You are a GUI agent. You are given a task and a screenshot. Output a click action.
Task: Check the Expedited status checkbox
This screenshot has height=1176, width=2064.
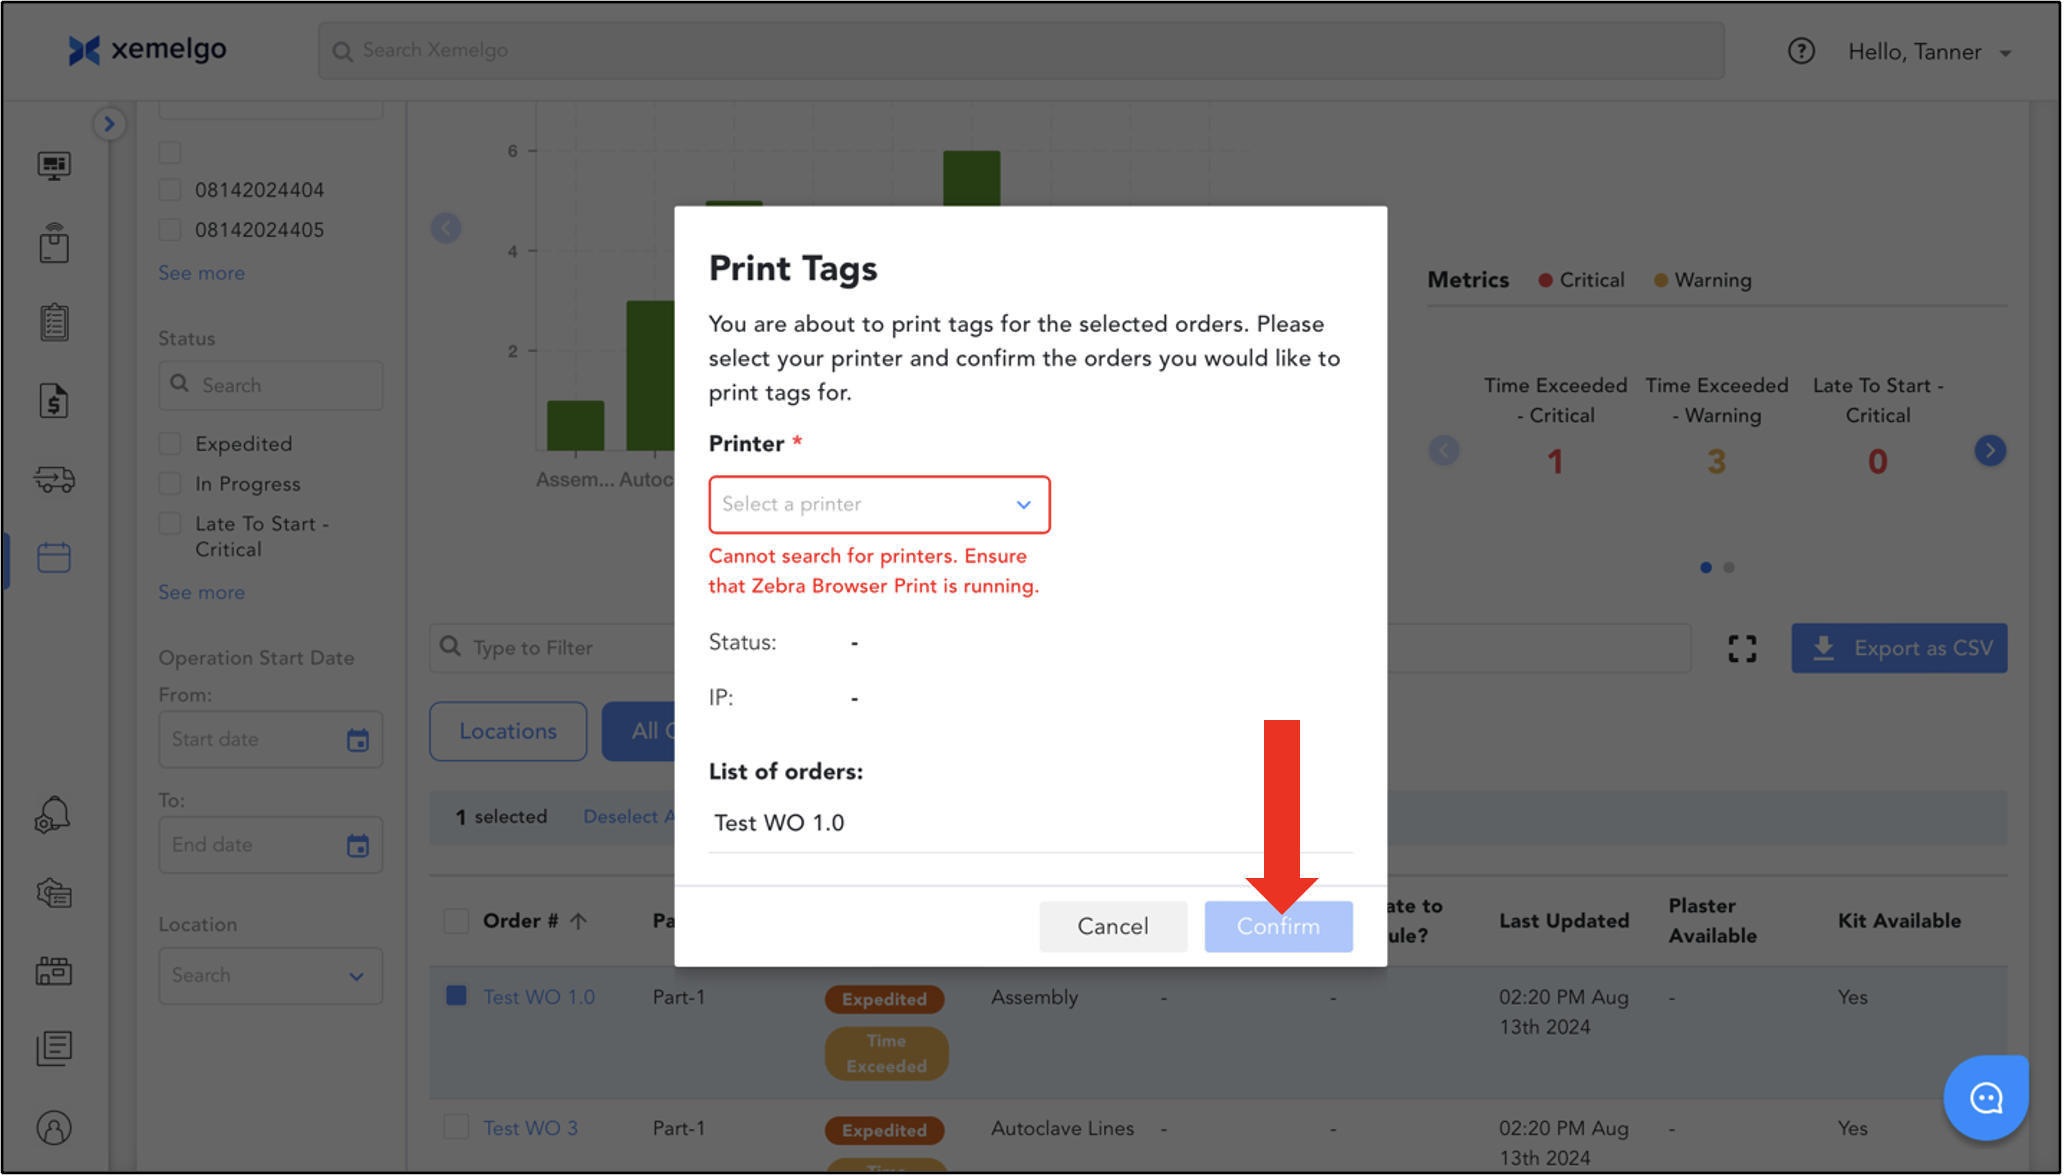[x=171, y=444]
